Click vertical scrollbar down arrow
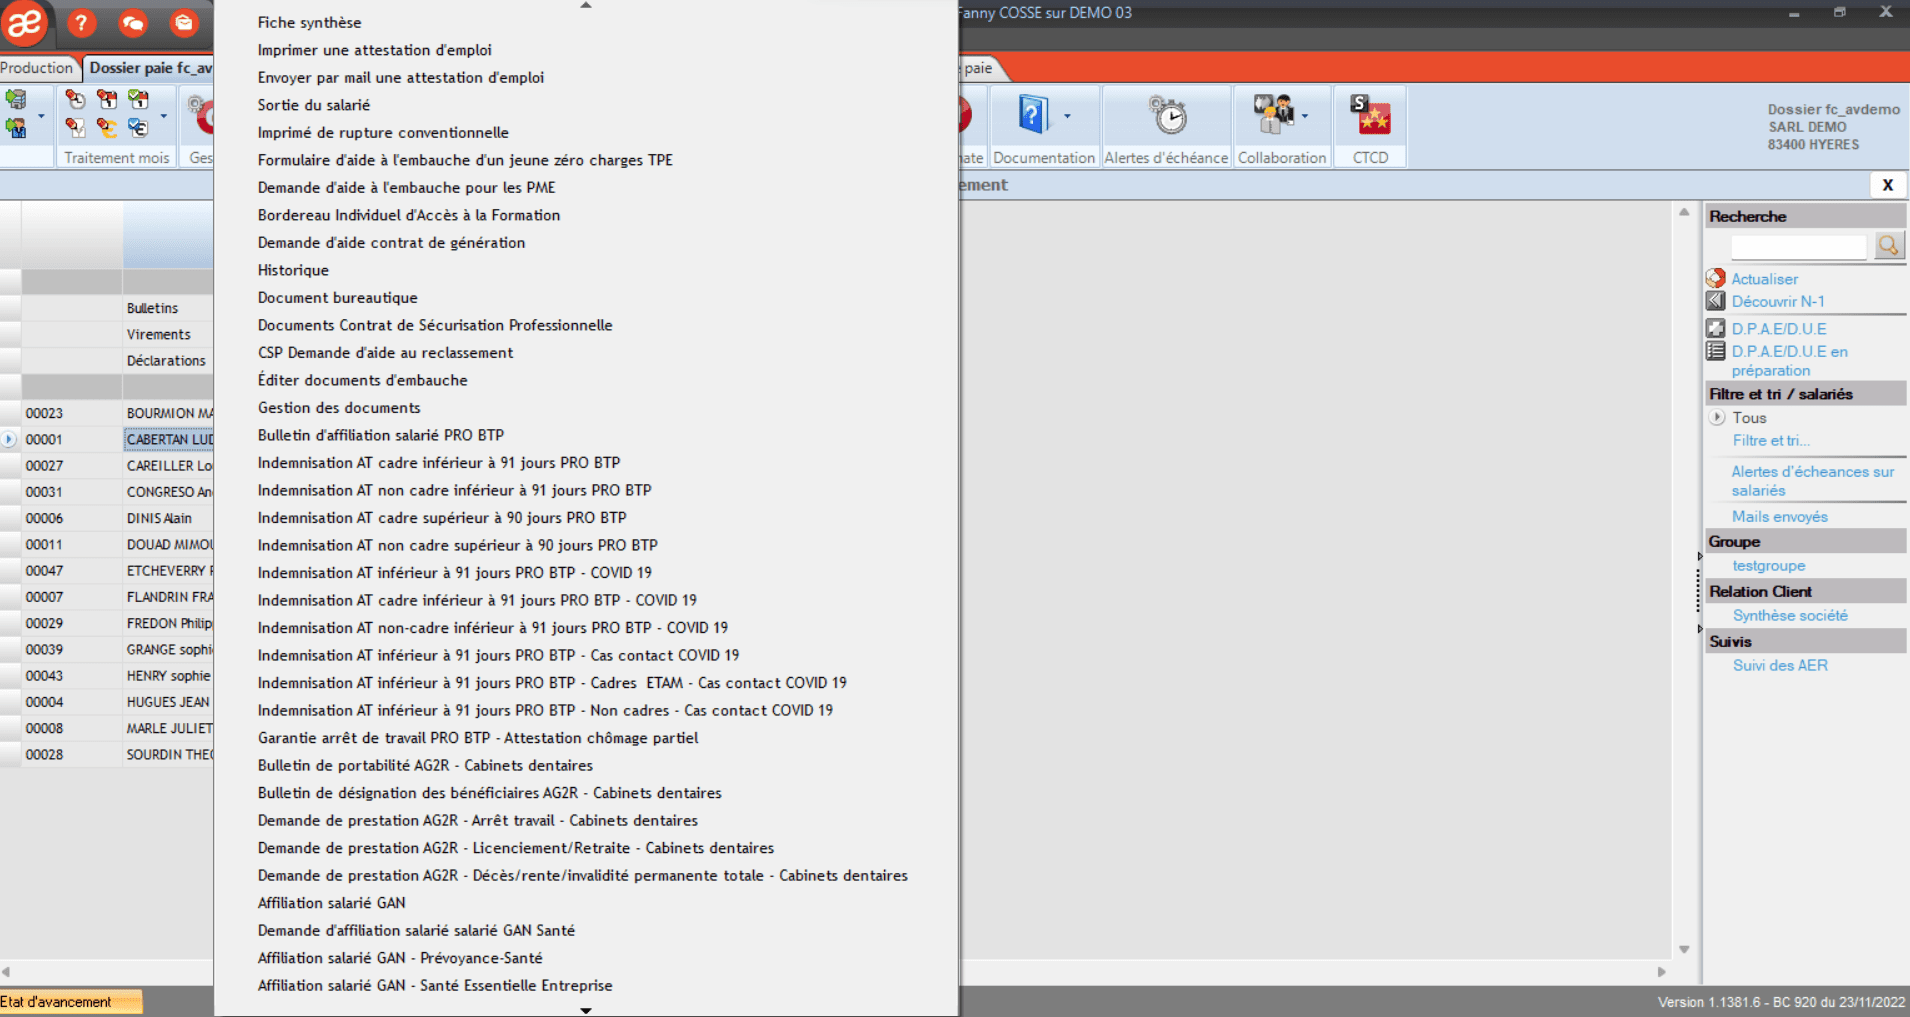This screenshot has width=1910, height=1017. (1684, 950)
